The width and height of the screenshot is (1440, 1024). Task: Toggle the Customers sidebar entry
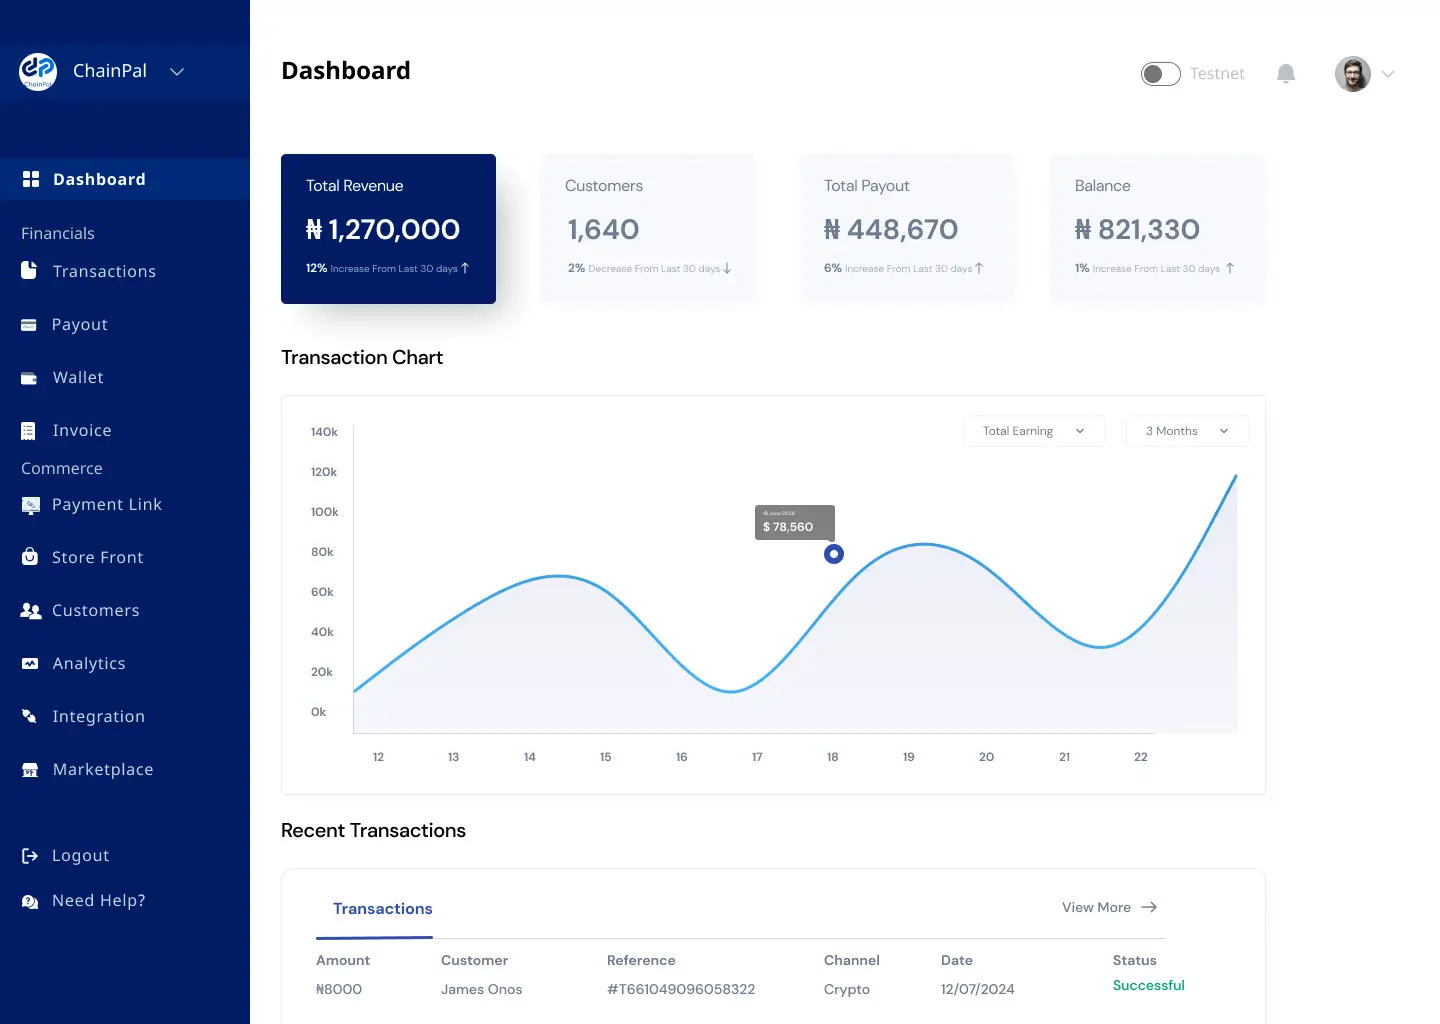(95, 610)
